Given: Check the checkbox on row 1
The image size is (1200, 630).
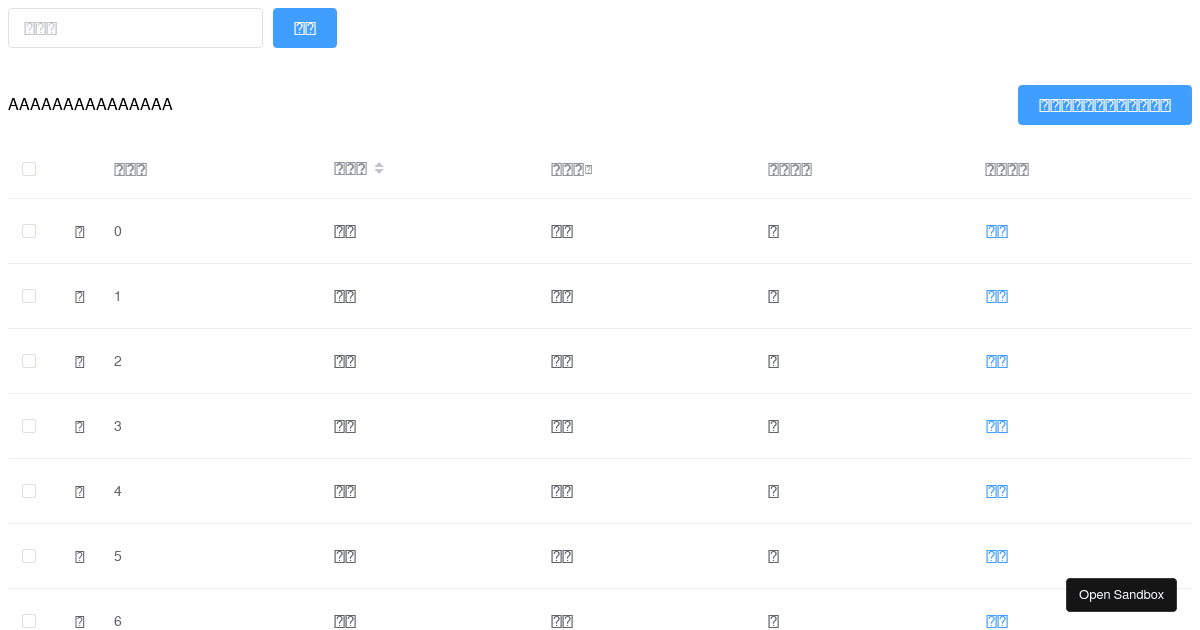Looking at the screenshot, I should [29, 295].
